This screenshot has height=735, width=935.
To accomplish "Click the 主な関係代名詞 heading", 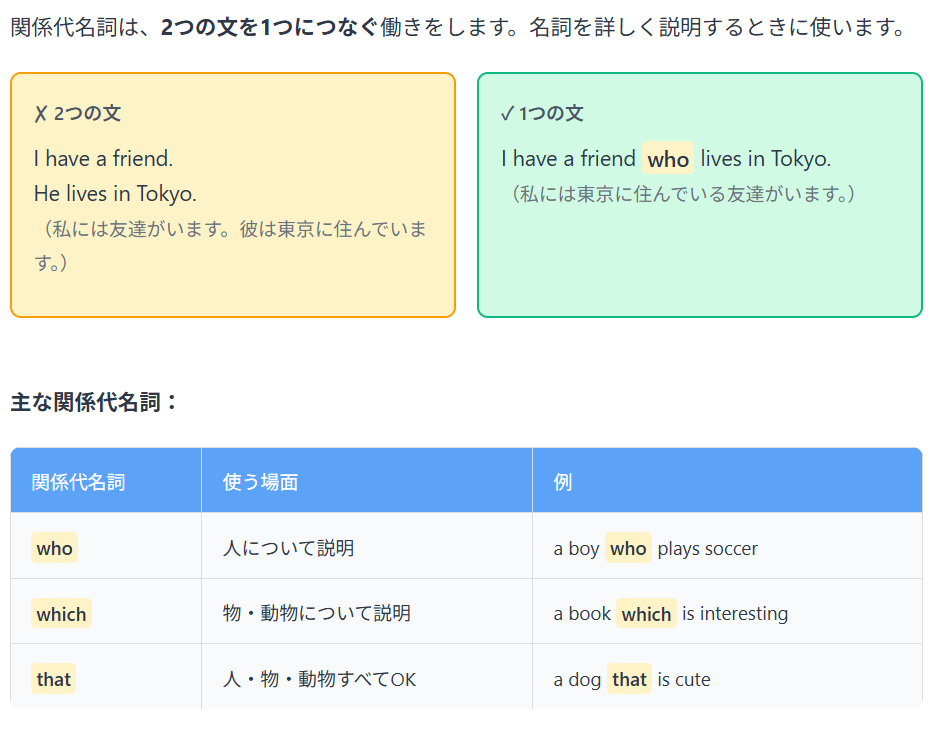I will coord(94,403).
